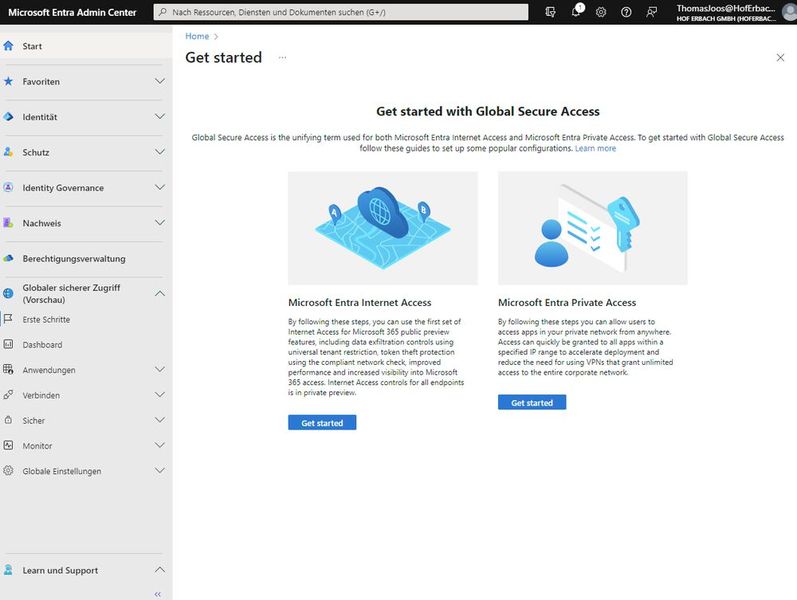Collapse the sidebar with double-chevron icon
The height and width of the screenshot is (600, 797).
click(x=158, y=593)
